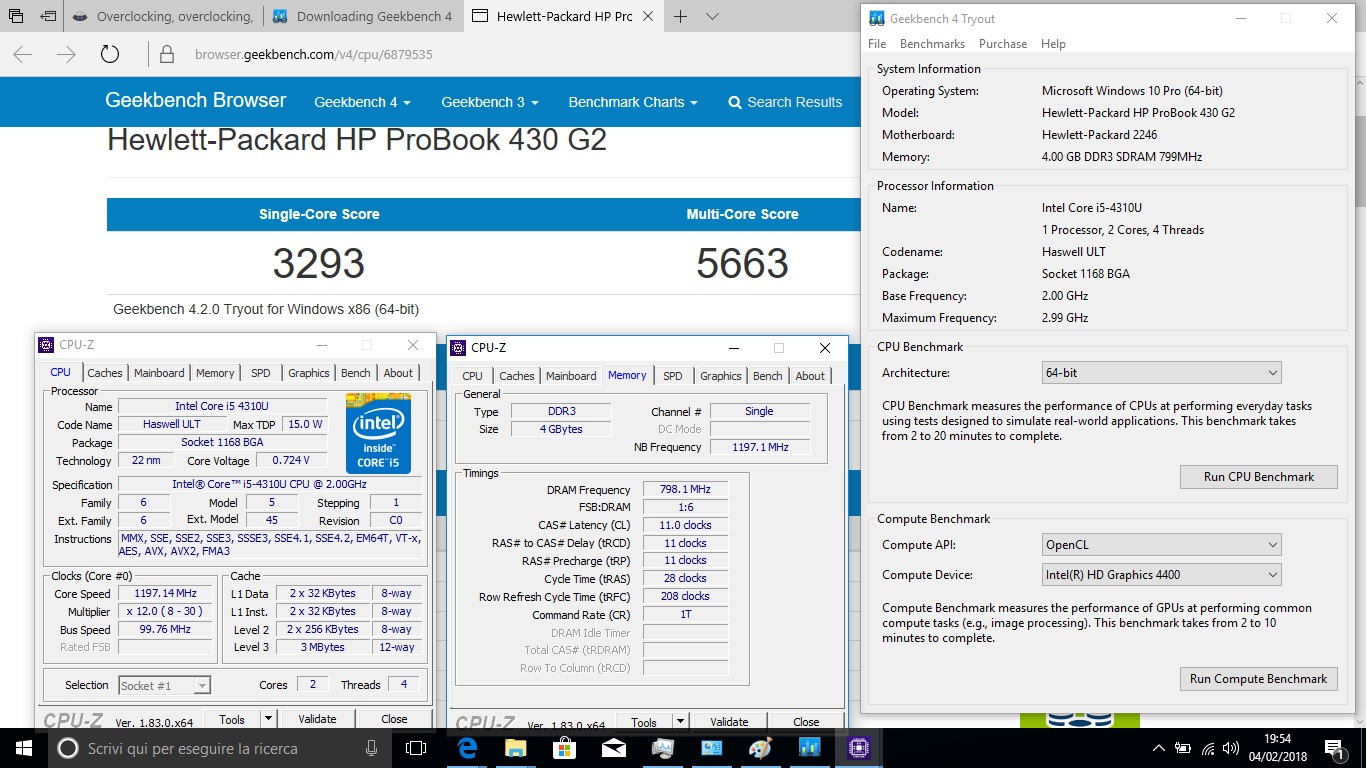
Task: Click the Cortana search box
Action: [220, 748]
